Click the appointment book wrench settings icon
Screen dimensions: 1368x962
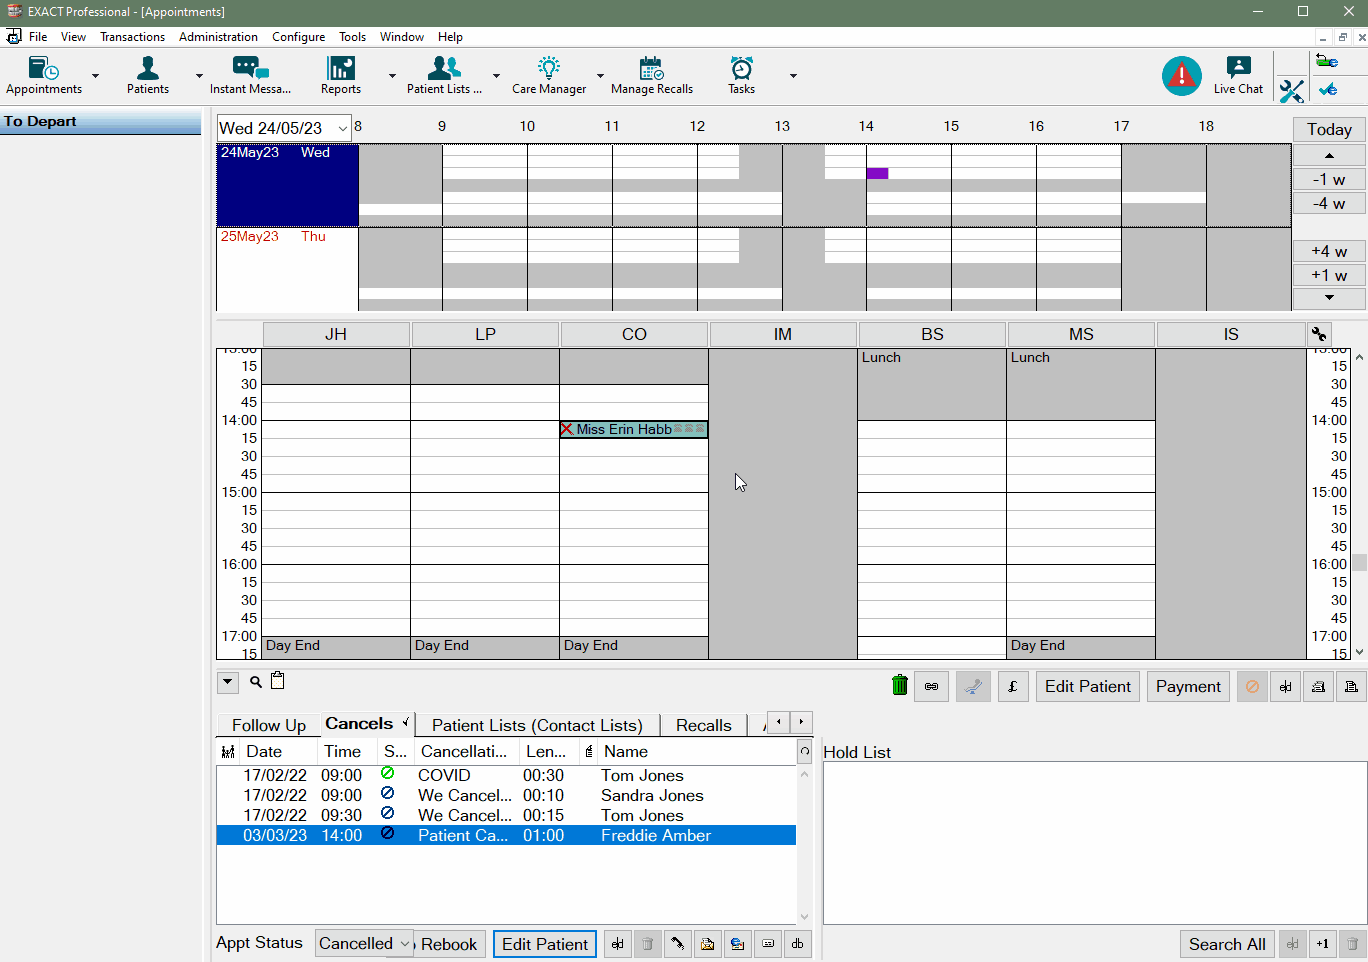tap(1319, 334)
